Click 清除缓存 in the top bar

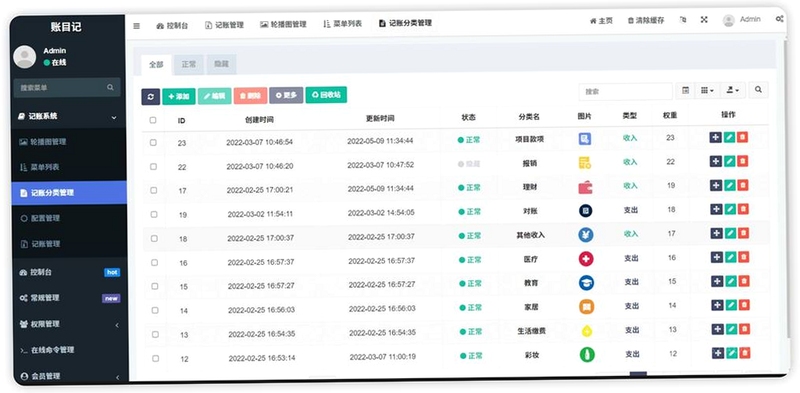646,20
